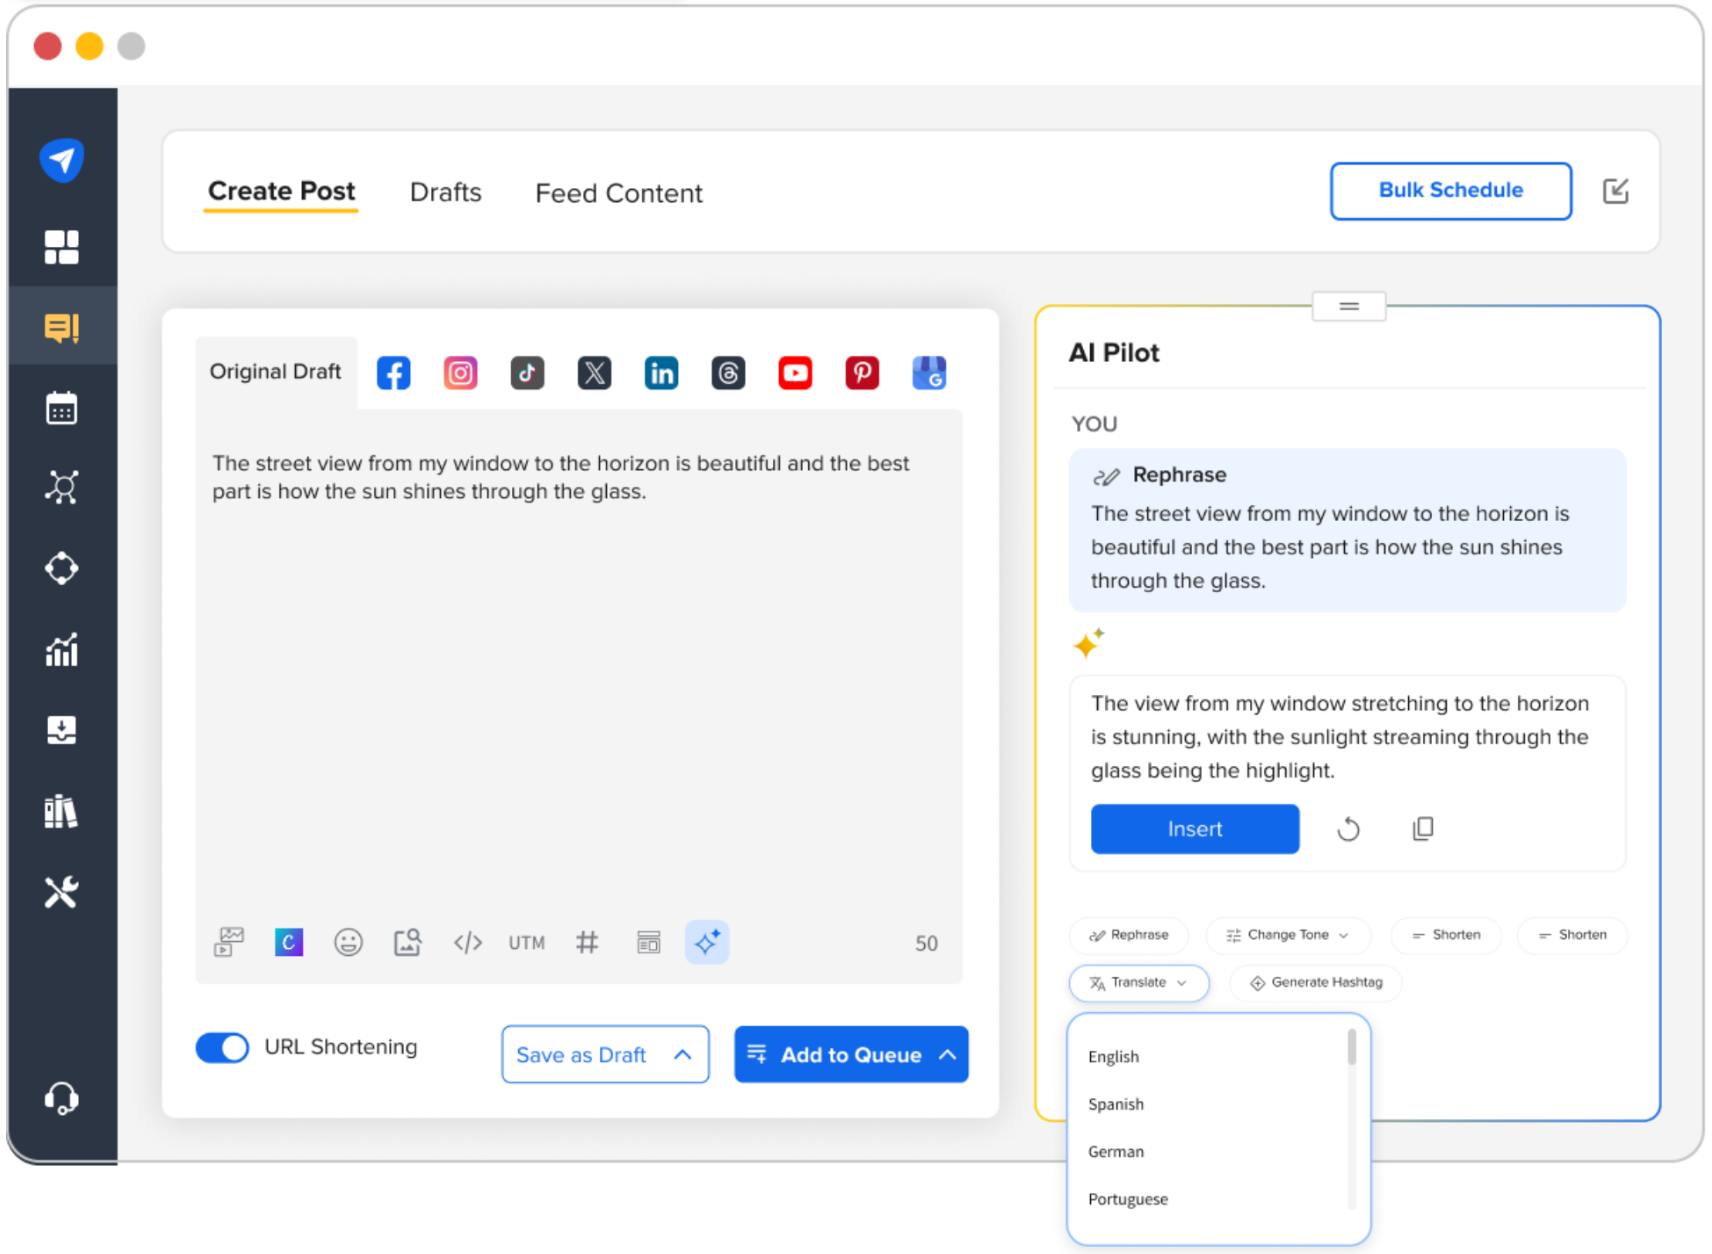Click the AI Pilot panel drag handle
Screen dimensions: 1712x1254
(x=1349, y=306)
